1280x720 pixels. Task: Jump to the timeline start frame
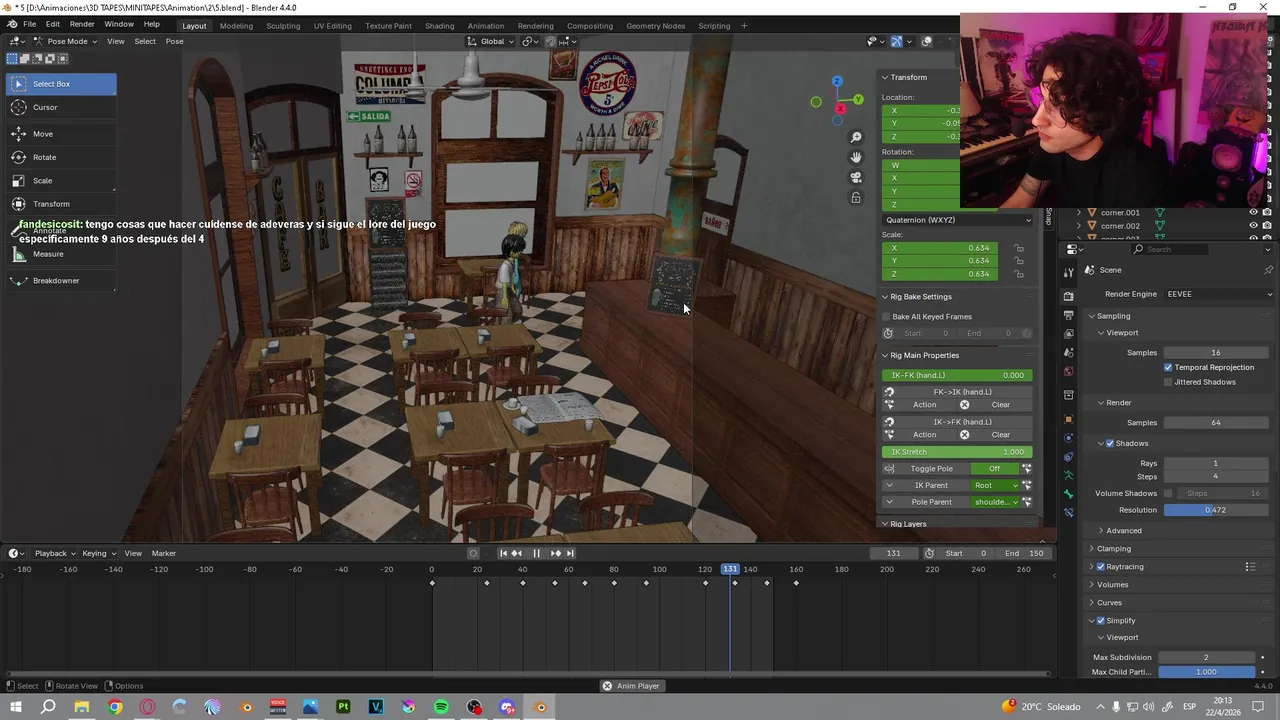(503, 553)
